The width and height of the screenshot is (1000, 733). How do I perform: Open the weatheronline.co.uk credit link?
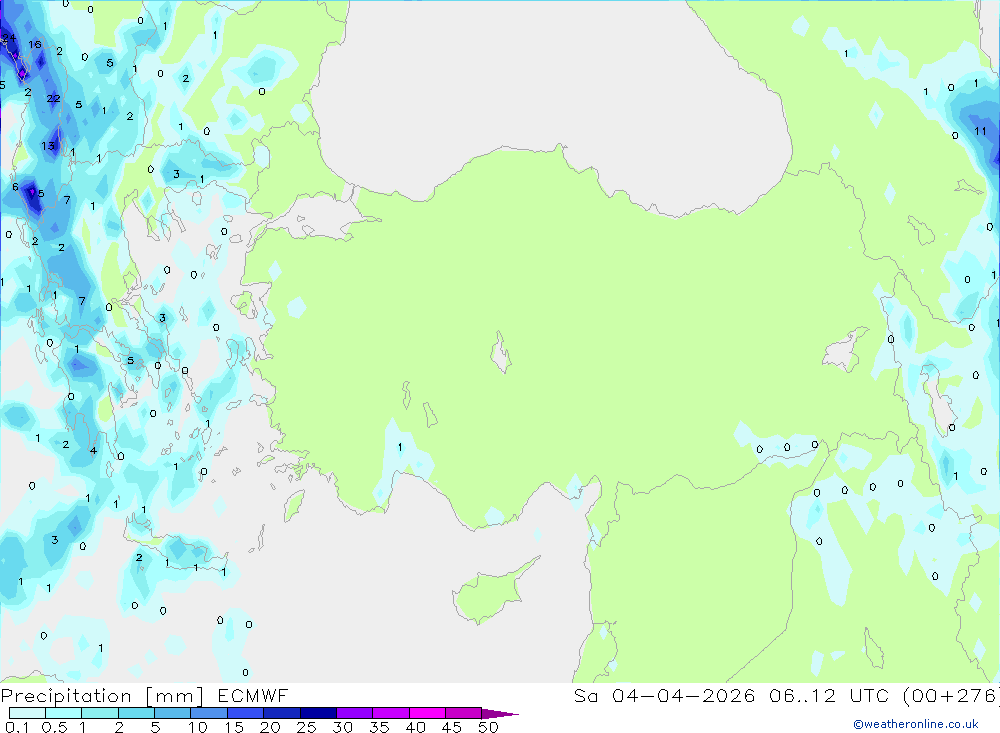916,724
